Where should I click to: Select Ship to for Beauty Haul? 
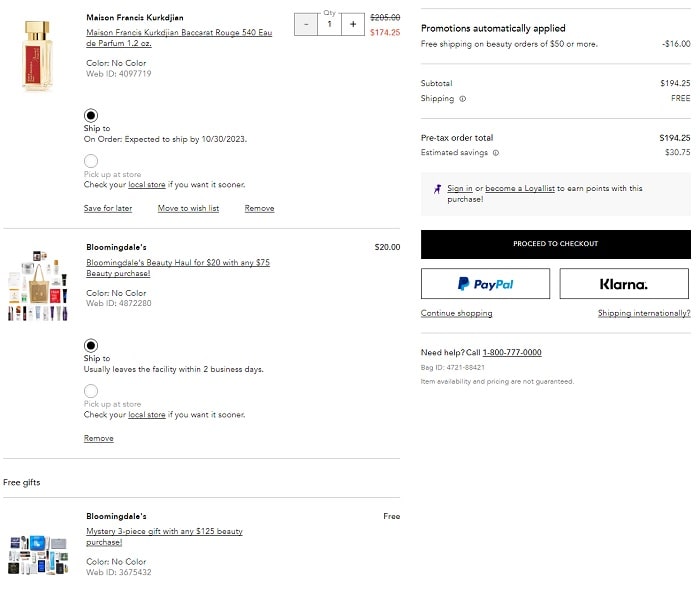point(91,345)
